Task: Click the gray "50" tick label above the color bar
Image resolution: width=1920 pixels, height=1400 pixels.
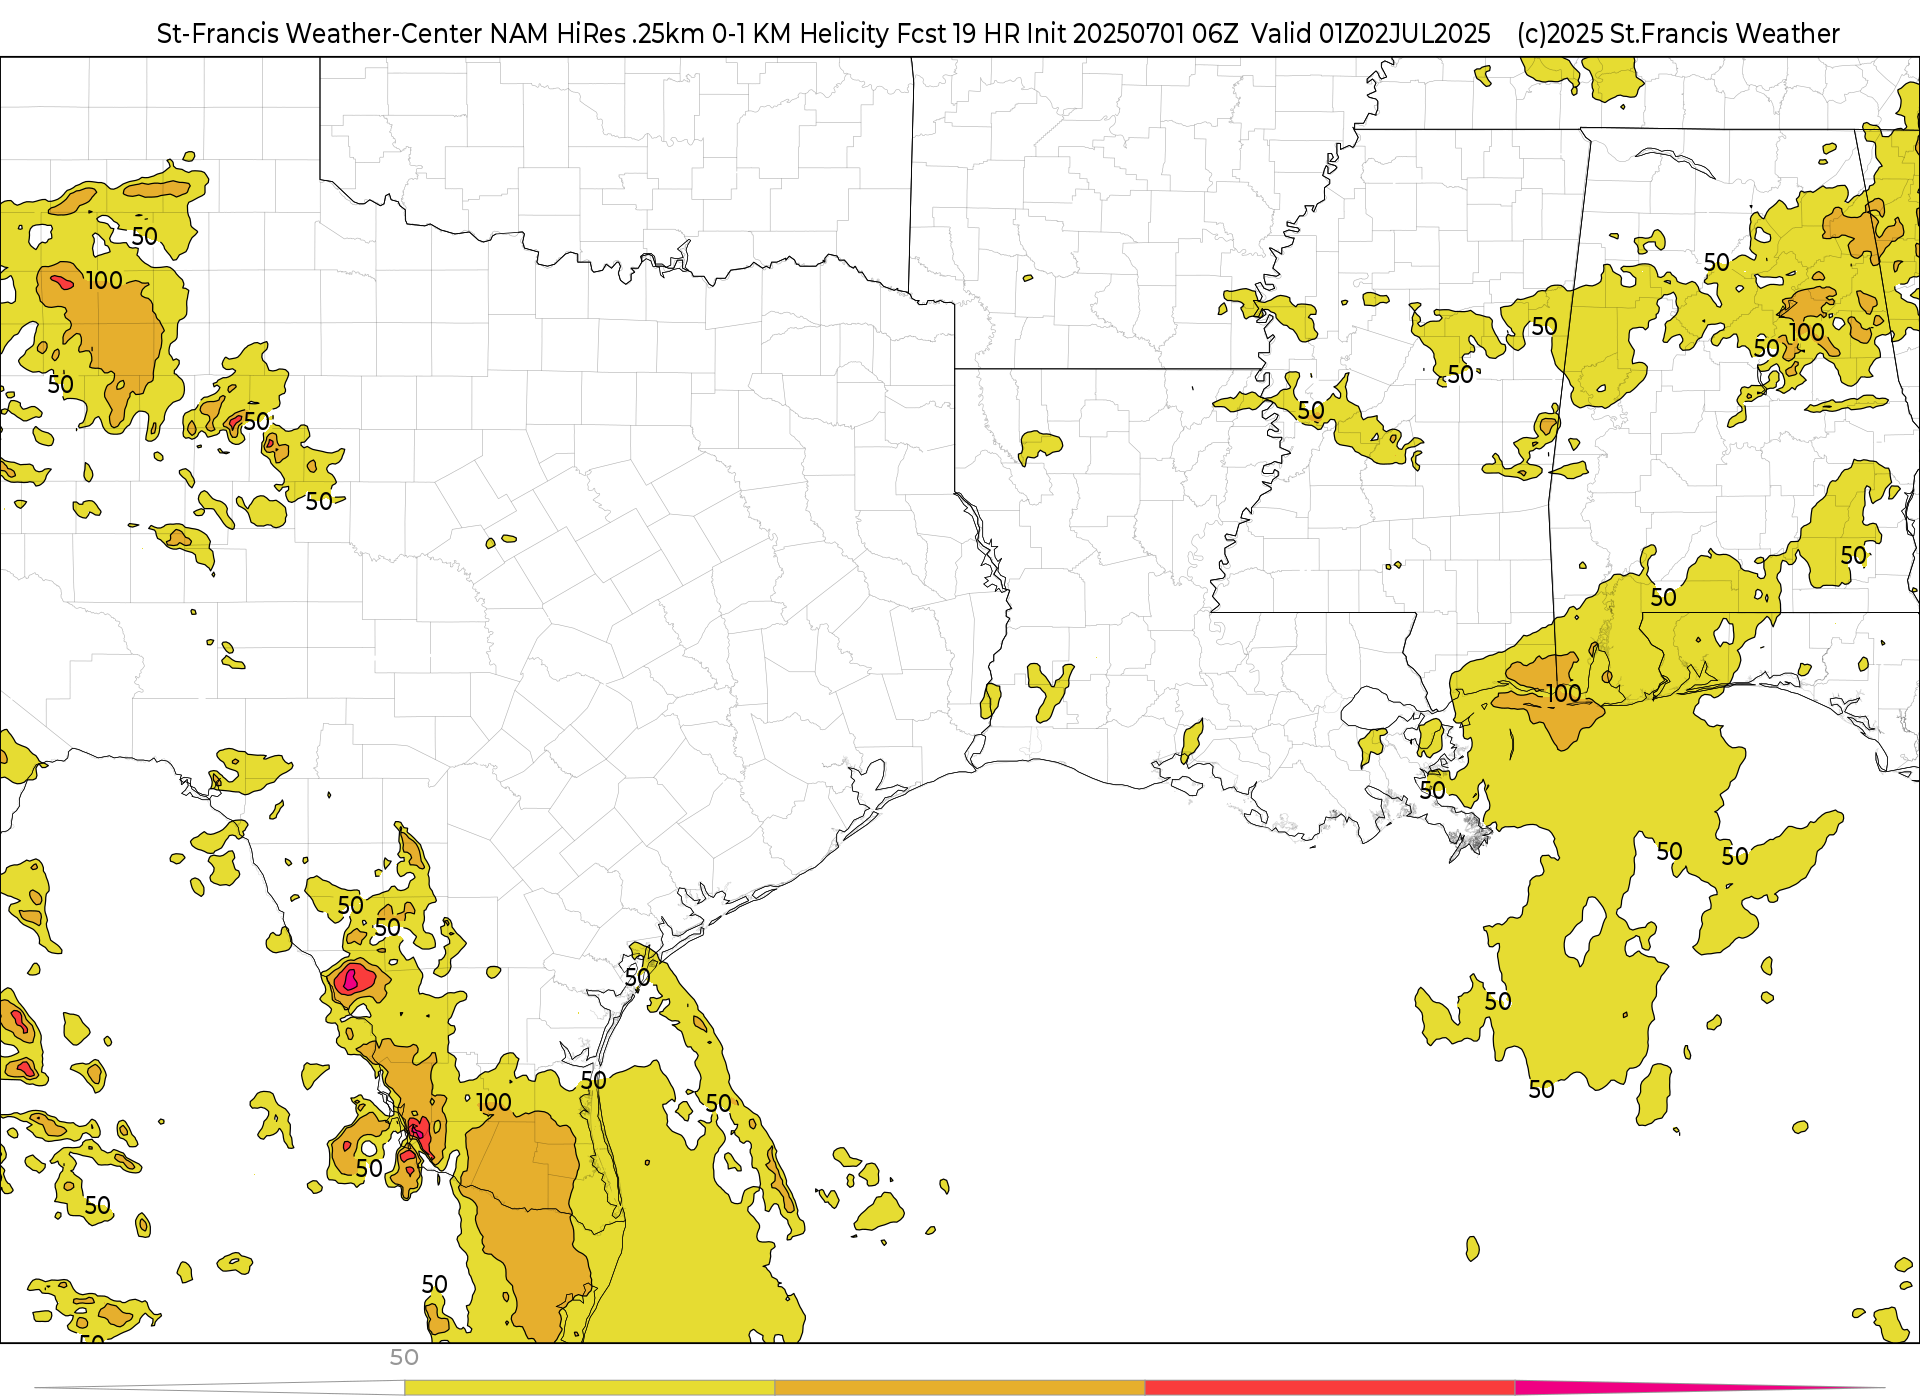Action: point(404,1357)
